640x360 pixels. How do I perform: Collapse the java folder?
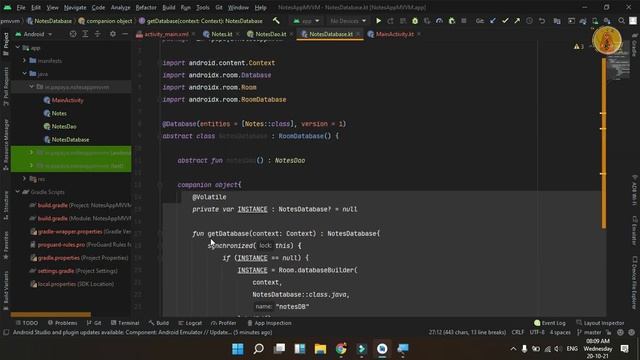(24, 73)
